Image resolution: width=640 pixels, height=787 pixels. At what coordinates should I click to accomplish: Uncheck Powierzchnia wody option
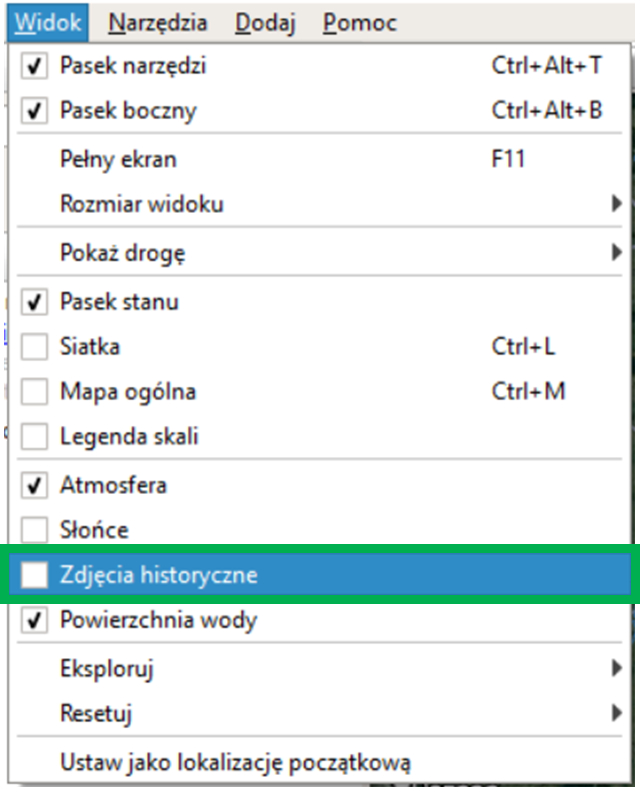click(x=35, y=620)
